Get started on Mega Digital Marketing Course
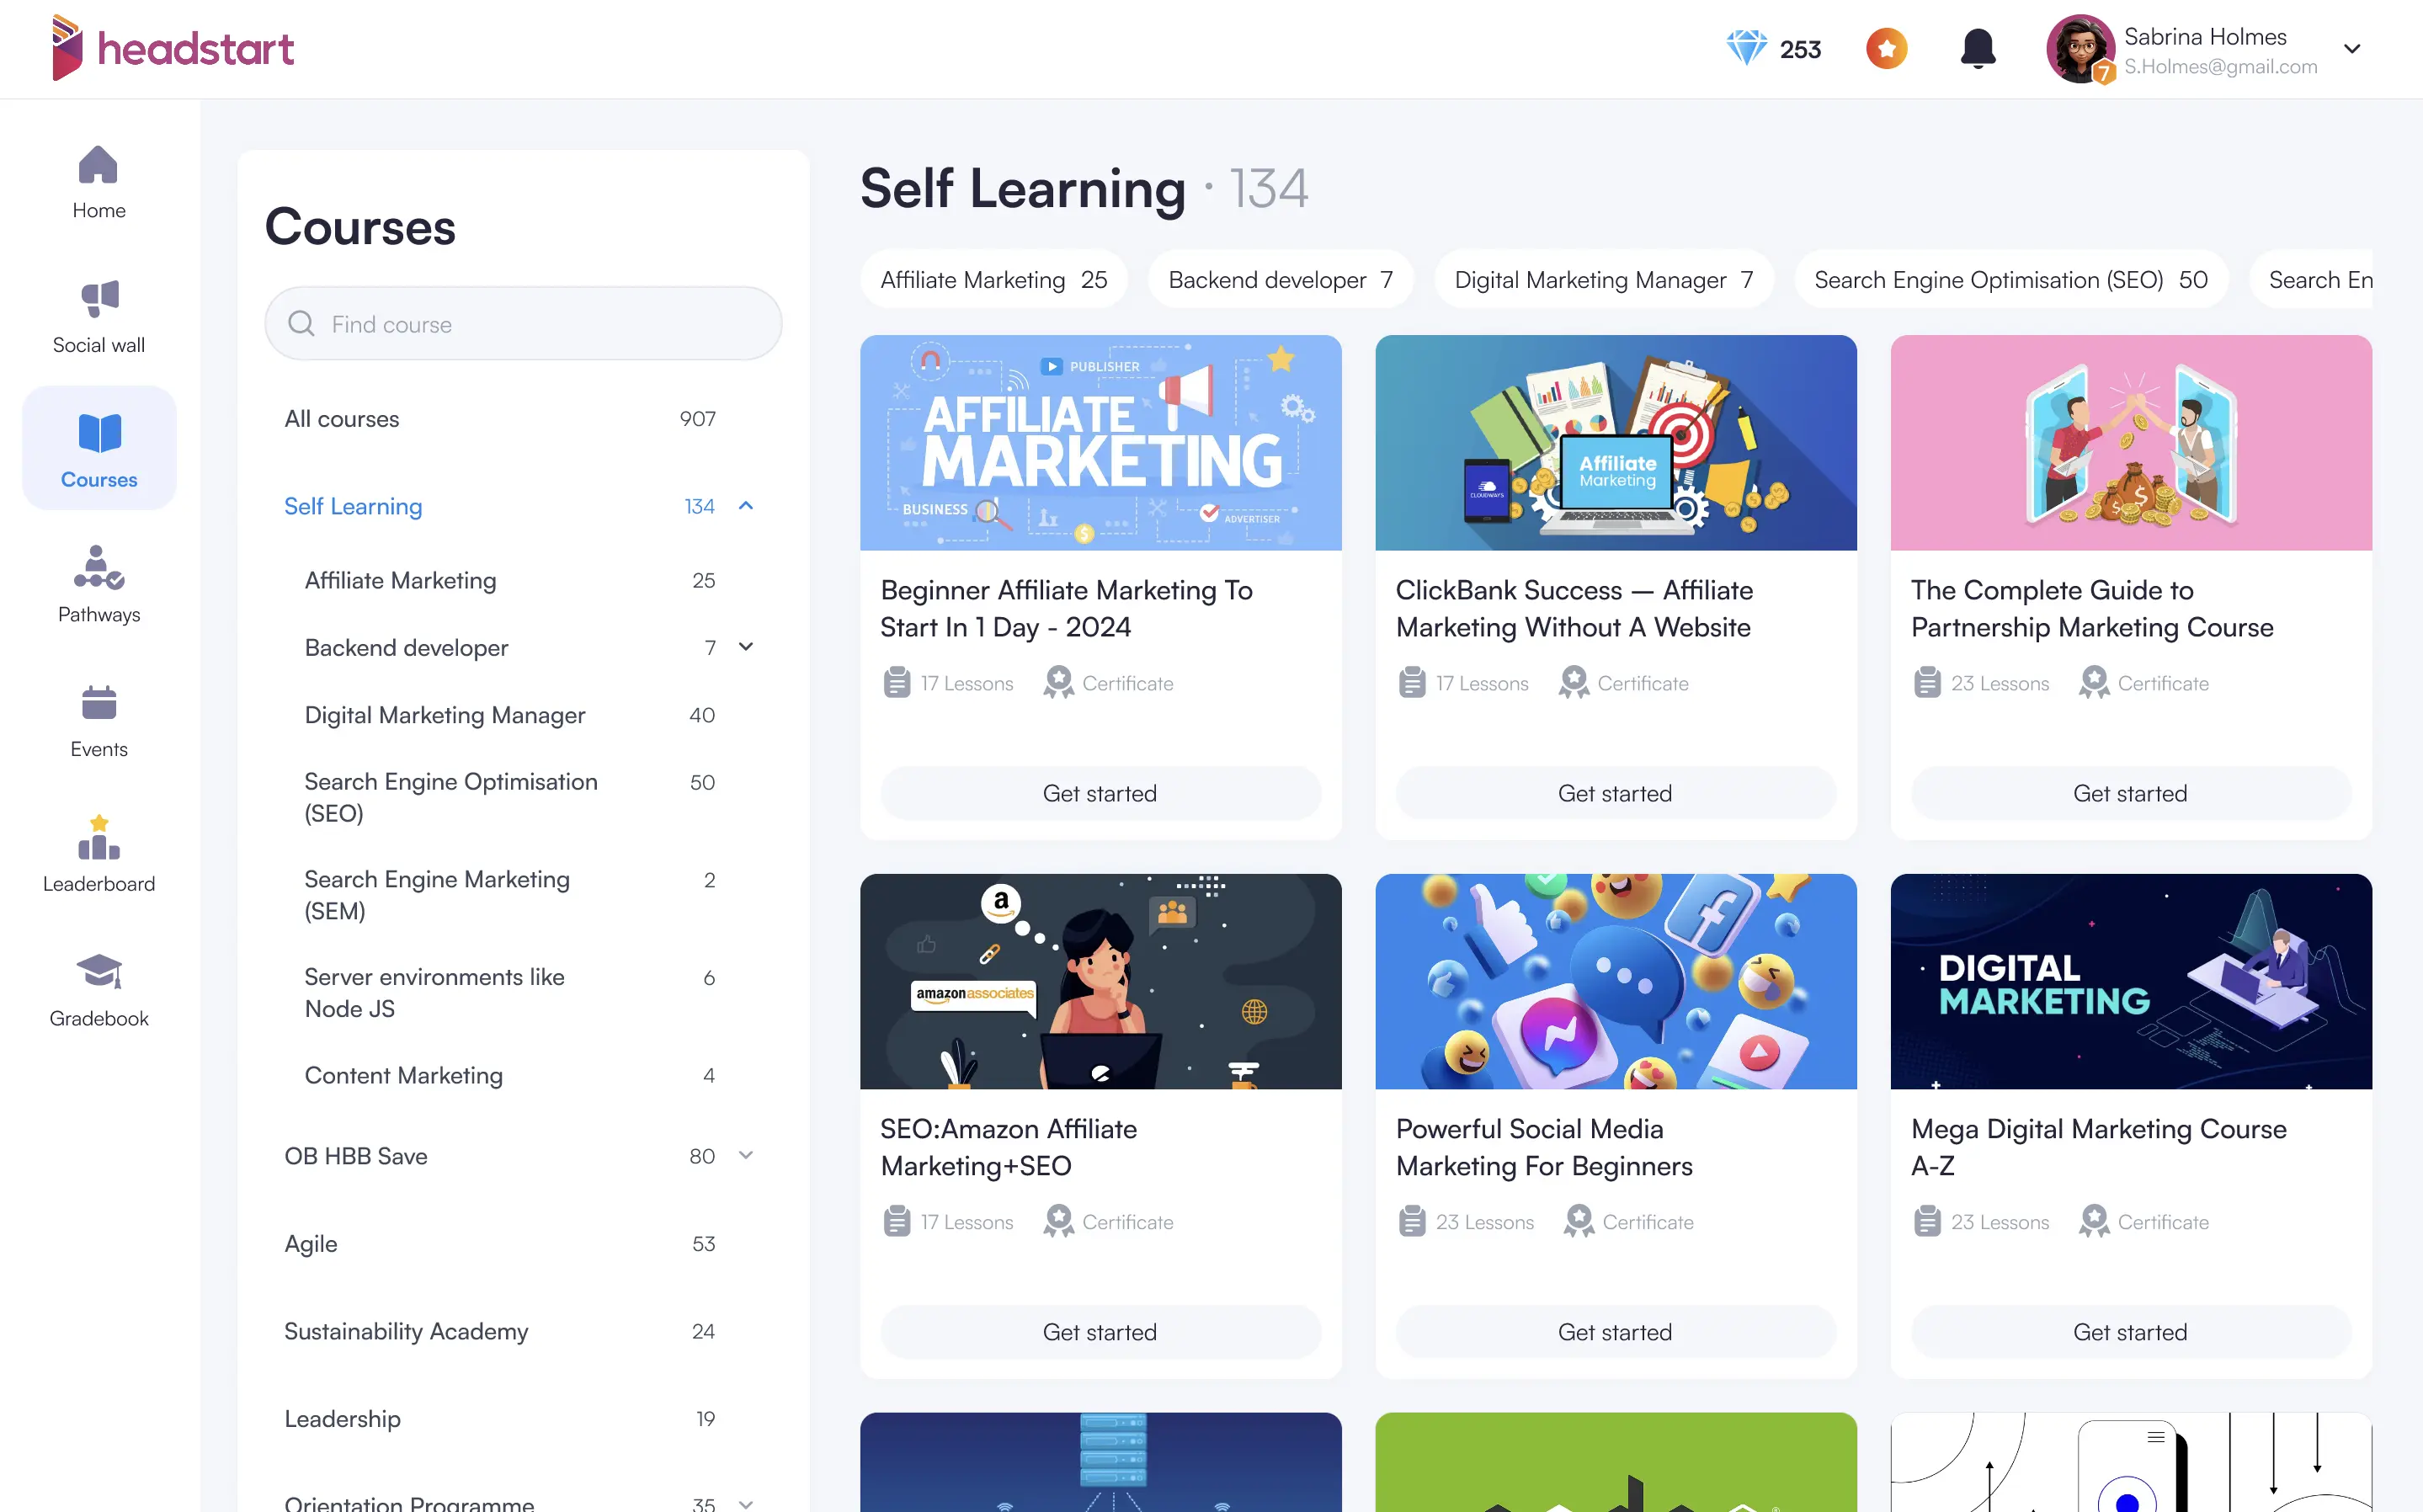2423x1512 pixels. point(2130,1332)
